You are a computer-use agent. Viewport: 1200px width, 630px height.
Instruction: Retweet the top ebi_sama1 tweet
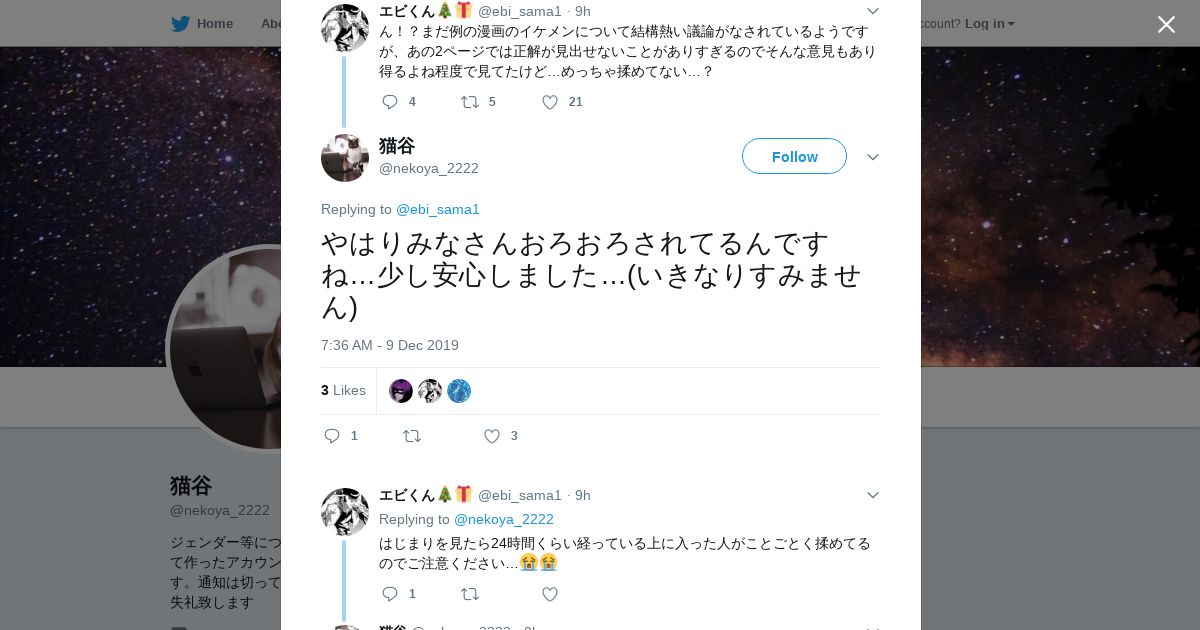pos(469,102)
